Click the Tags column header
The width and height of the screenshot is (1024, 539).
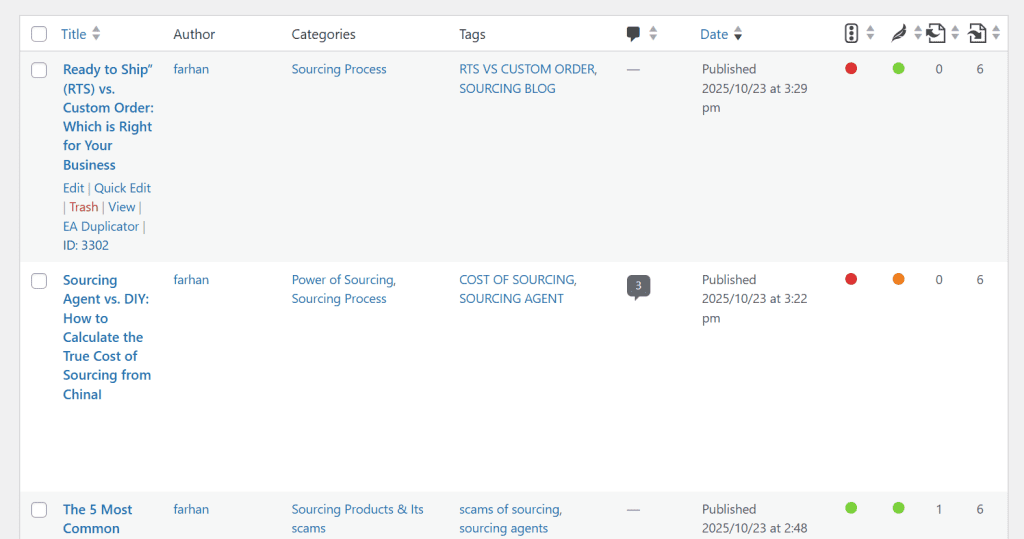coord(472,34)
